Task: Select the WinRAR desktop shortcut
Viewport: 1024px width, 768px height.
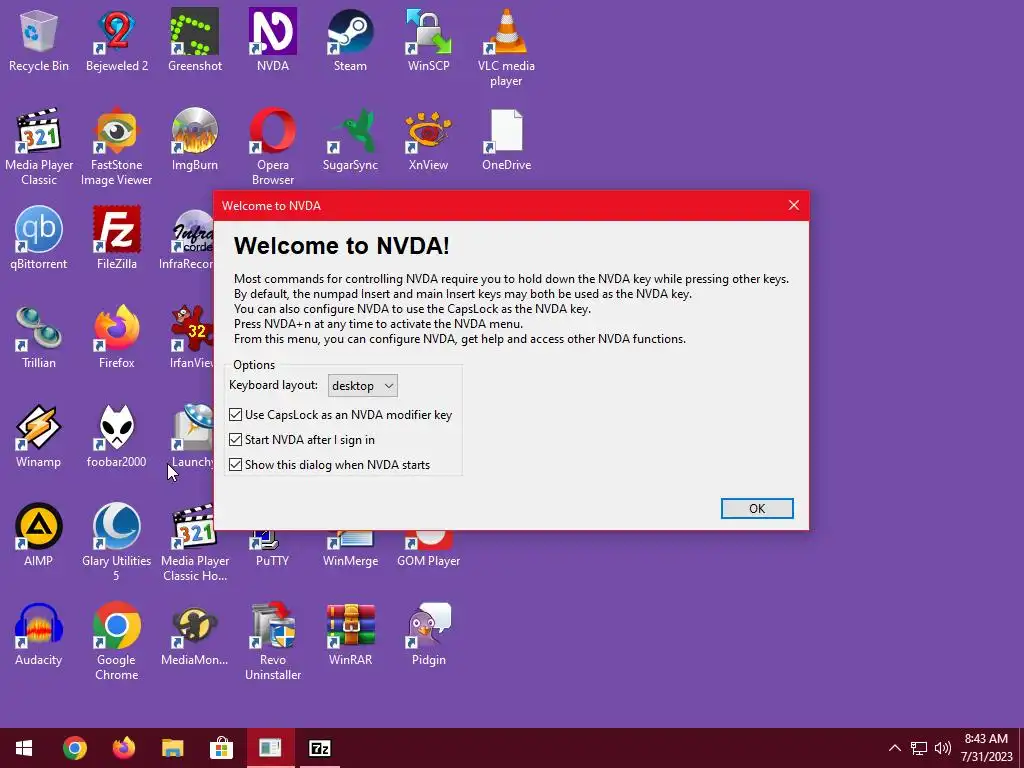Action: click(x=350, y=634)
